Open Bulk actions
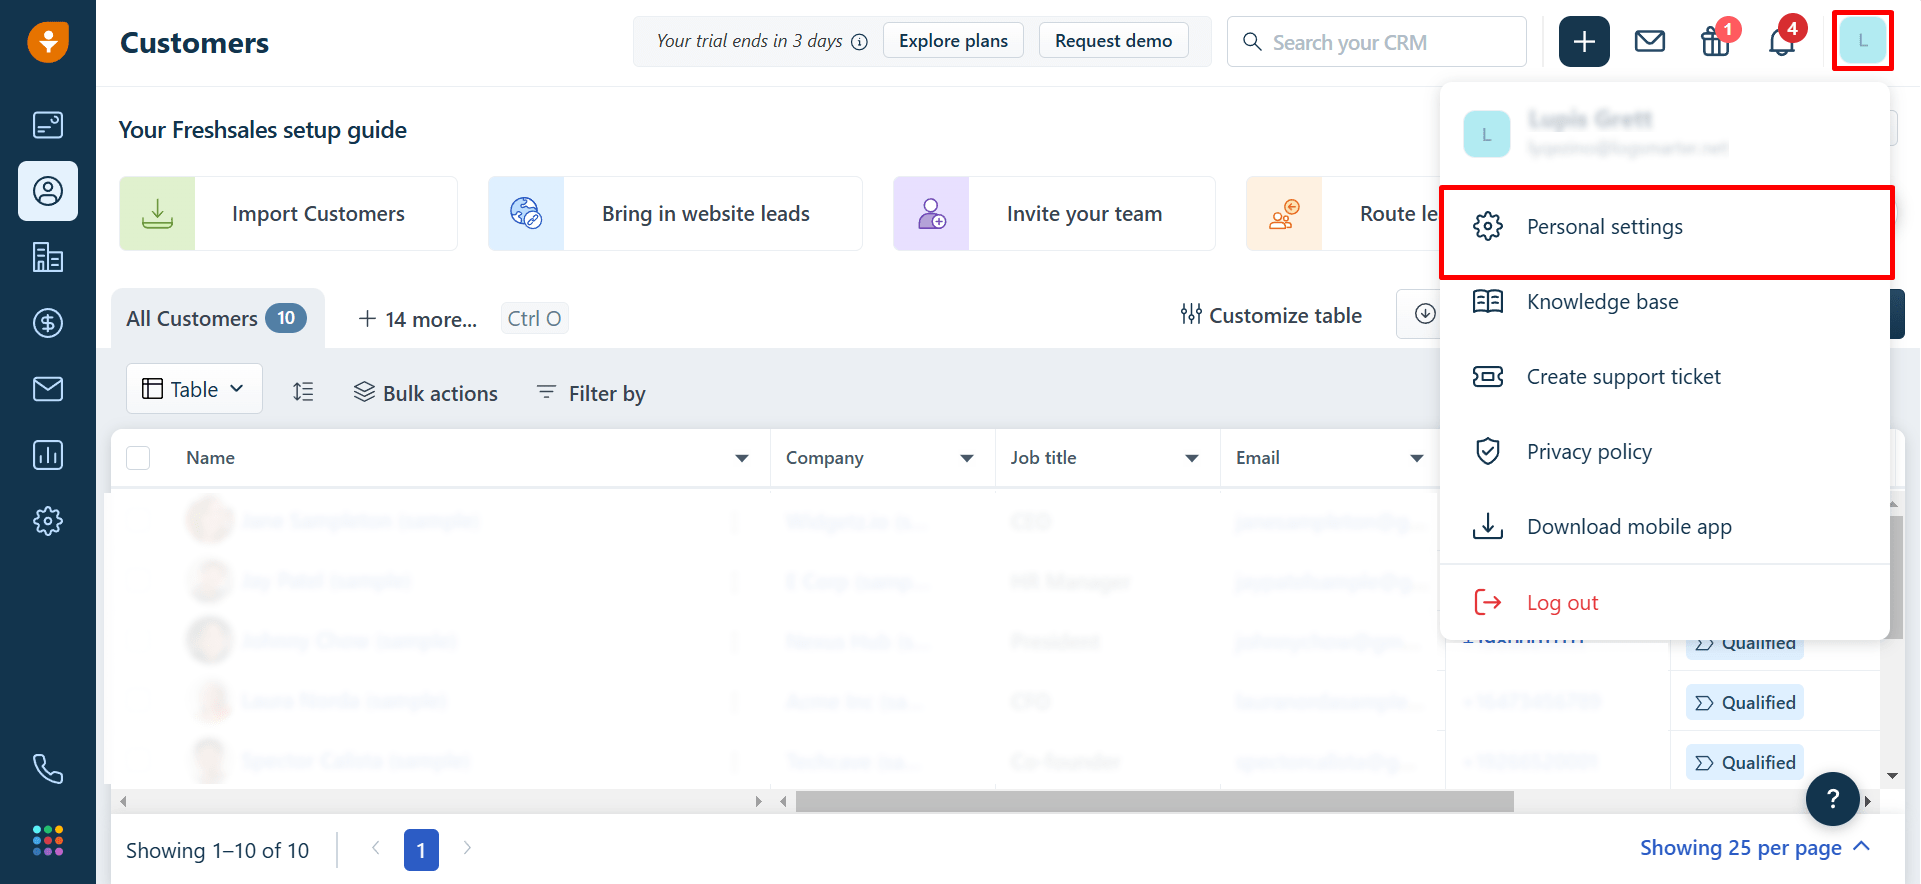 (x=426, y=393)
